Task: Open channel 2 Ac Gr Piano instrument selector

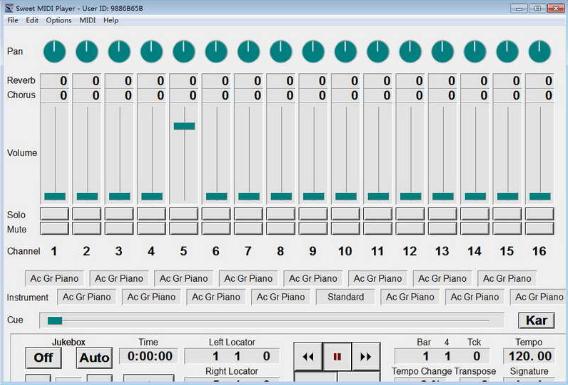Action: click(x=87, y=297)
